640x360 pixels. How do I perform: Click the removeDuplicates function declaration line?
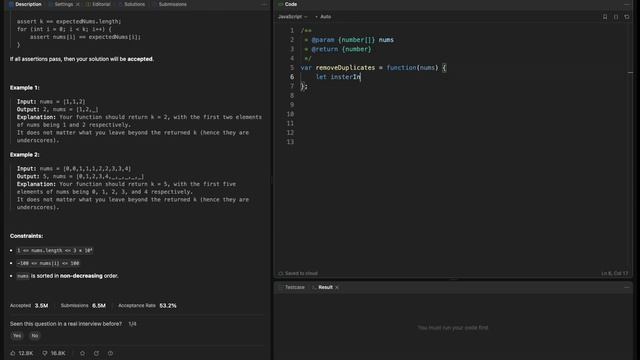(373, 68)
